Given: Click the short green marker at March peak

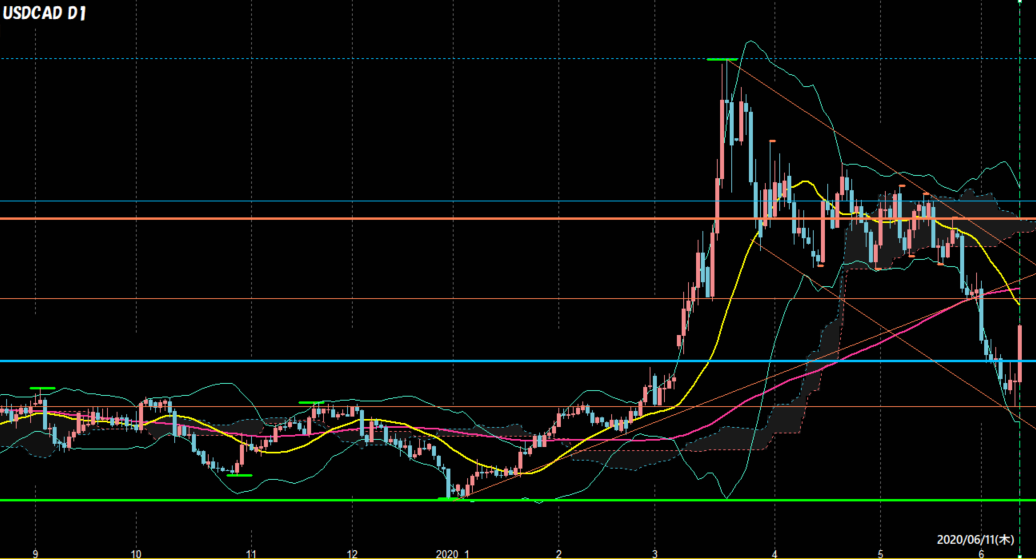Looking at the screenshot, I should pyautogui.click(x=722, y=59).
